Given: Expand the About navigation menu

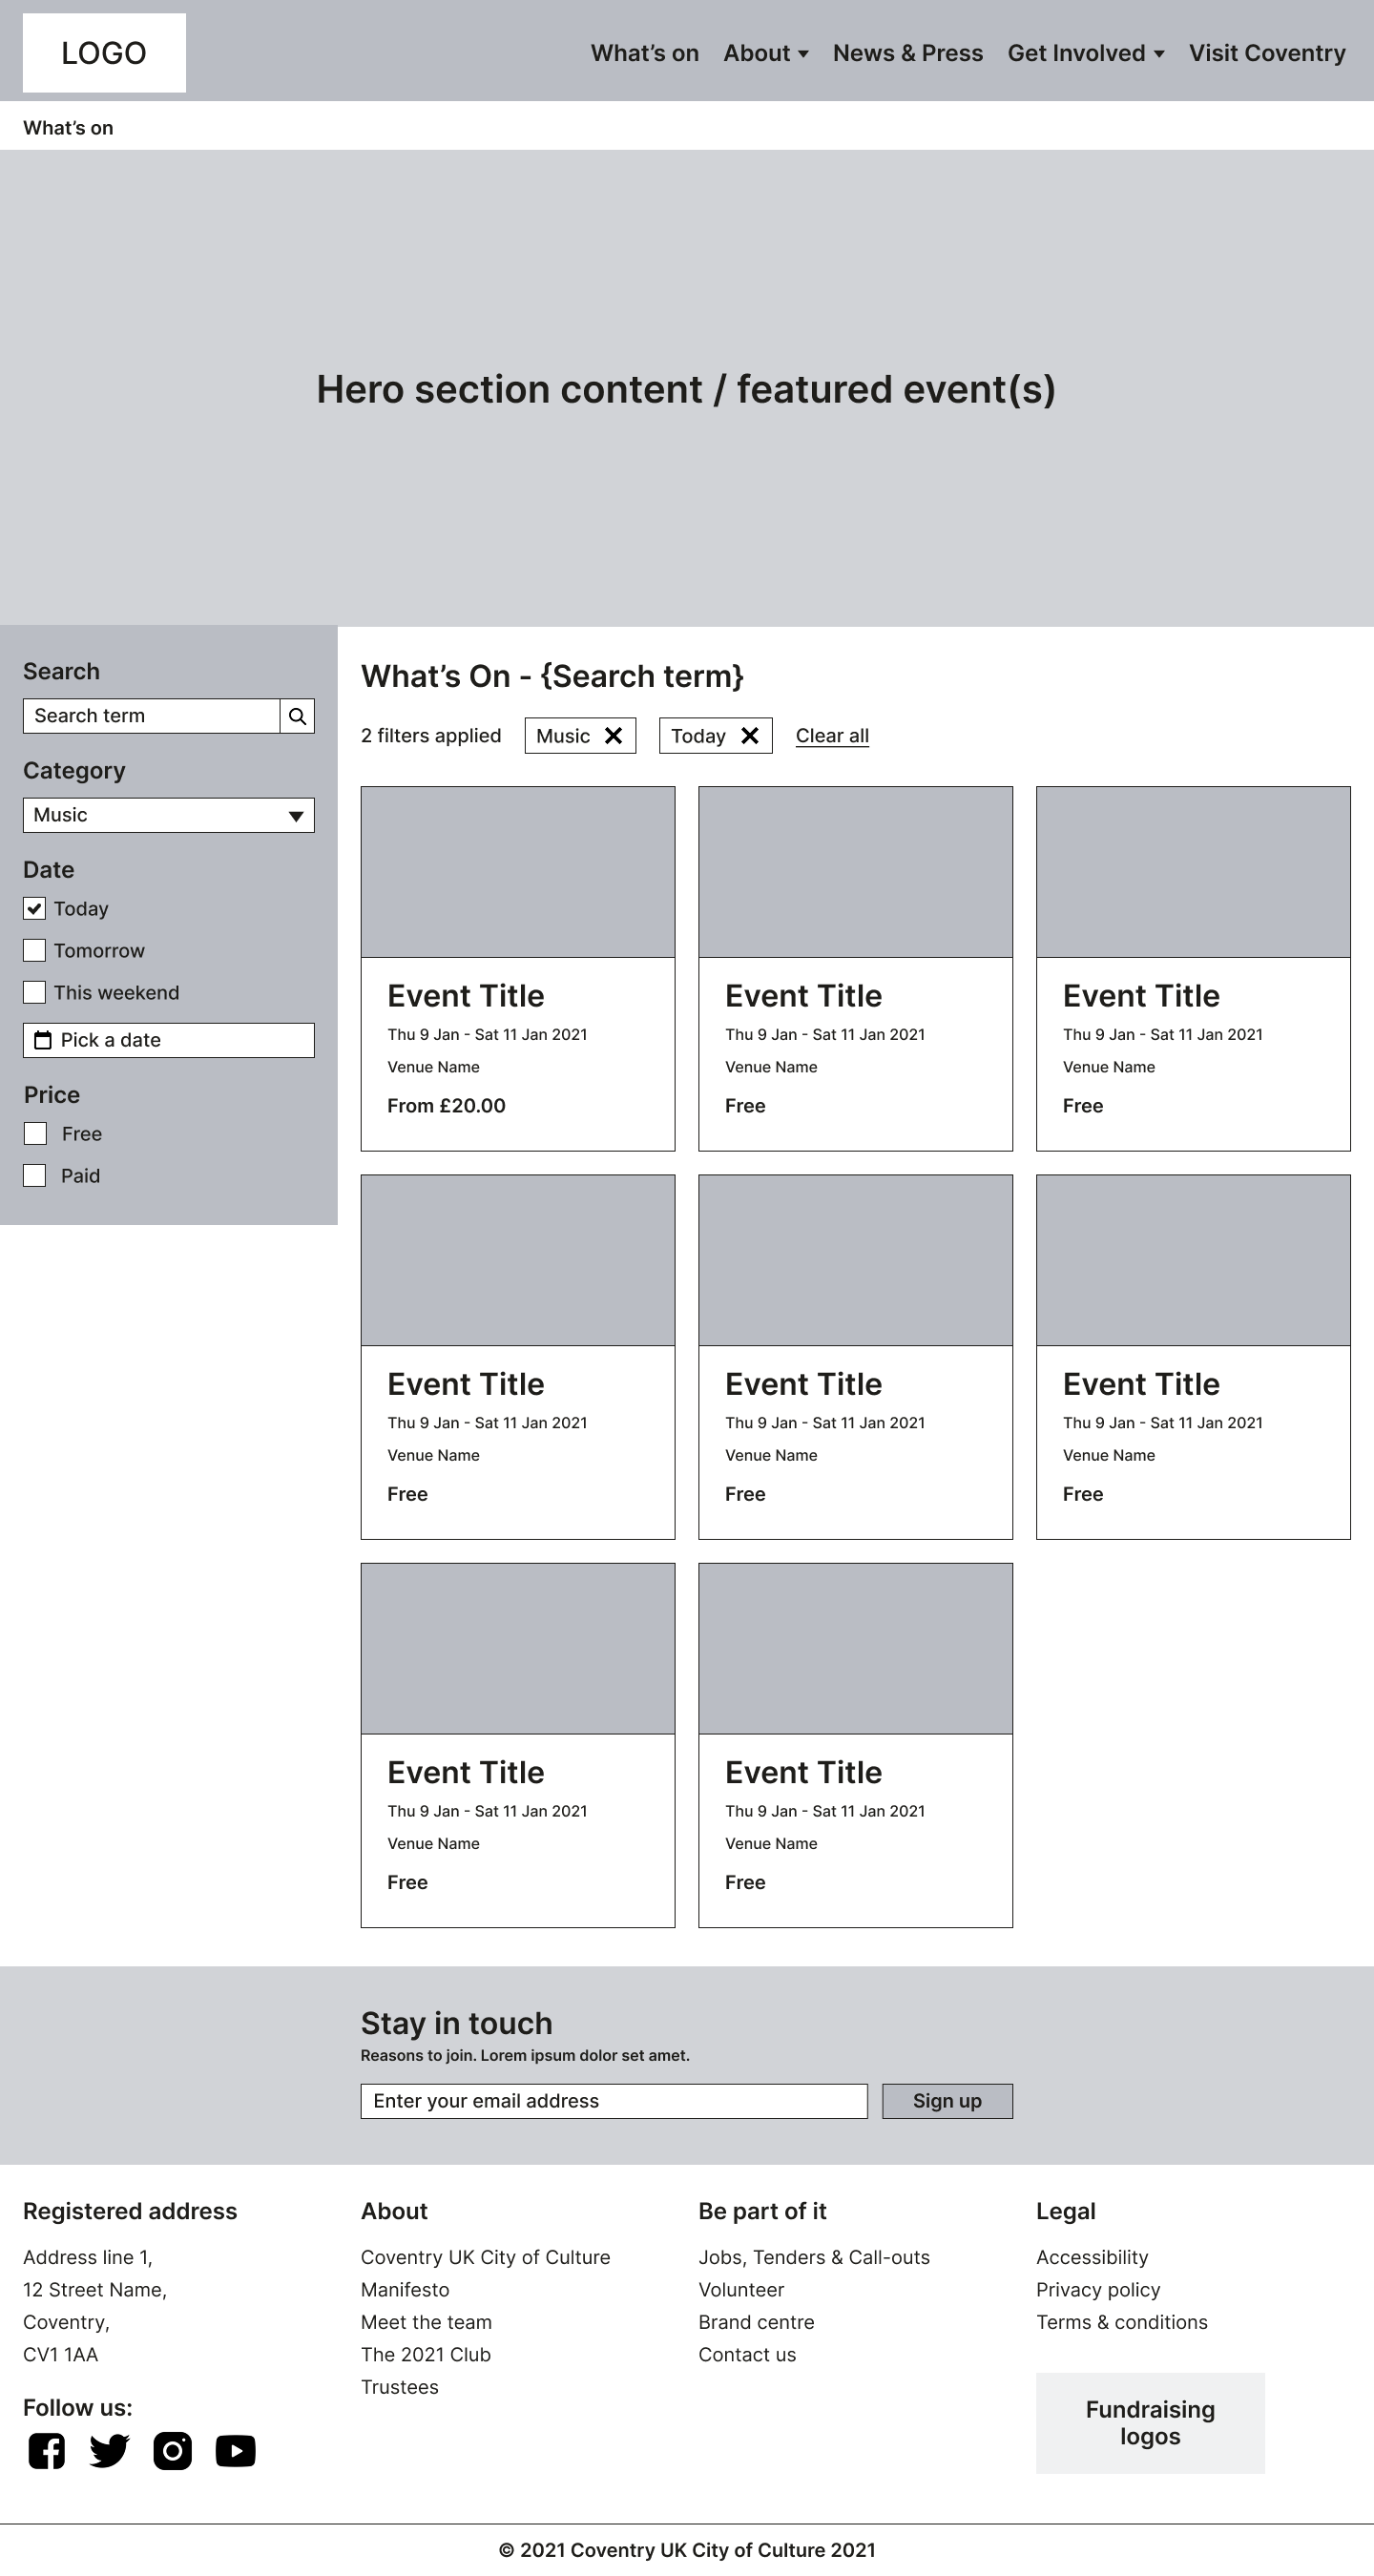Looking at the screenshot, I should [765, 53].
